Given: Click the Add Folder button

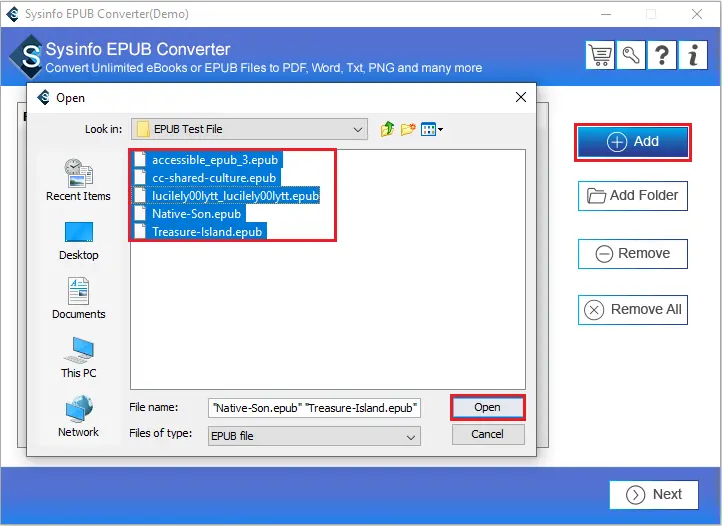Looking at the screenshot, I should (x=633, y=196).
